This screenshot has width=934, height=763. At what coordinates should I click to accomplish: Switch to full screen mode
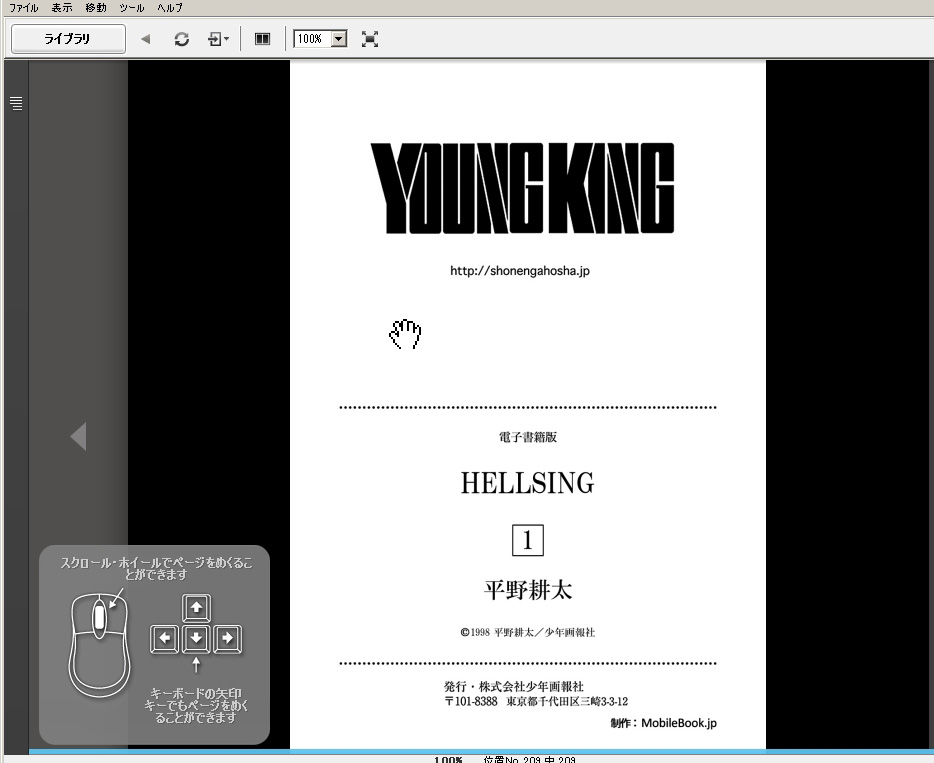pyautogui.click(x=370, y=39)
